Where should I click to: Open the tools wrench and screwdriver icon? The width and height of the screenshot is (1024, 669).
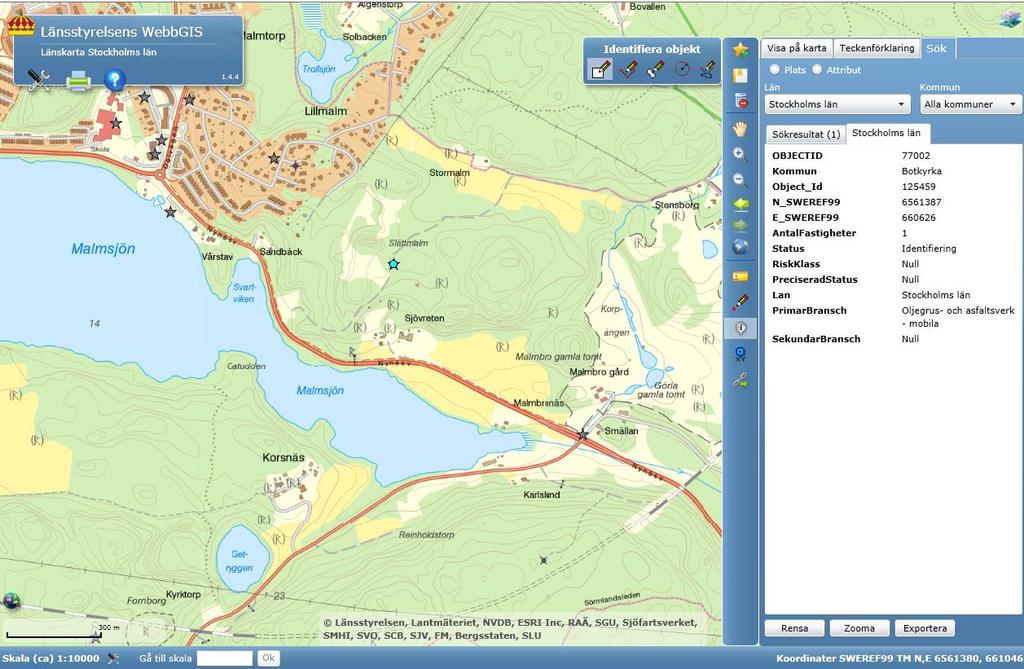pyautogui.click(x=39, y=80)
